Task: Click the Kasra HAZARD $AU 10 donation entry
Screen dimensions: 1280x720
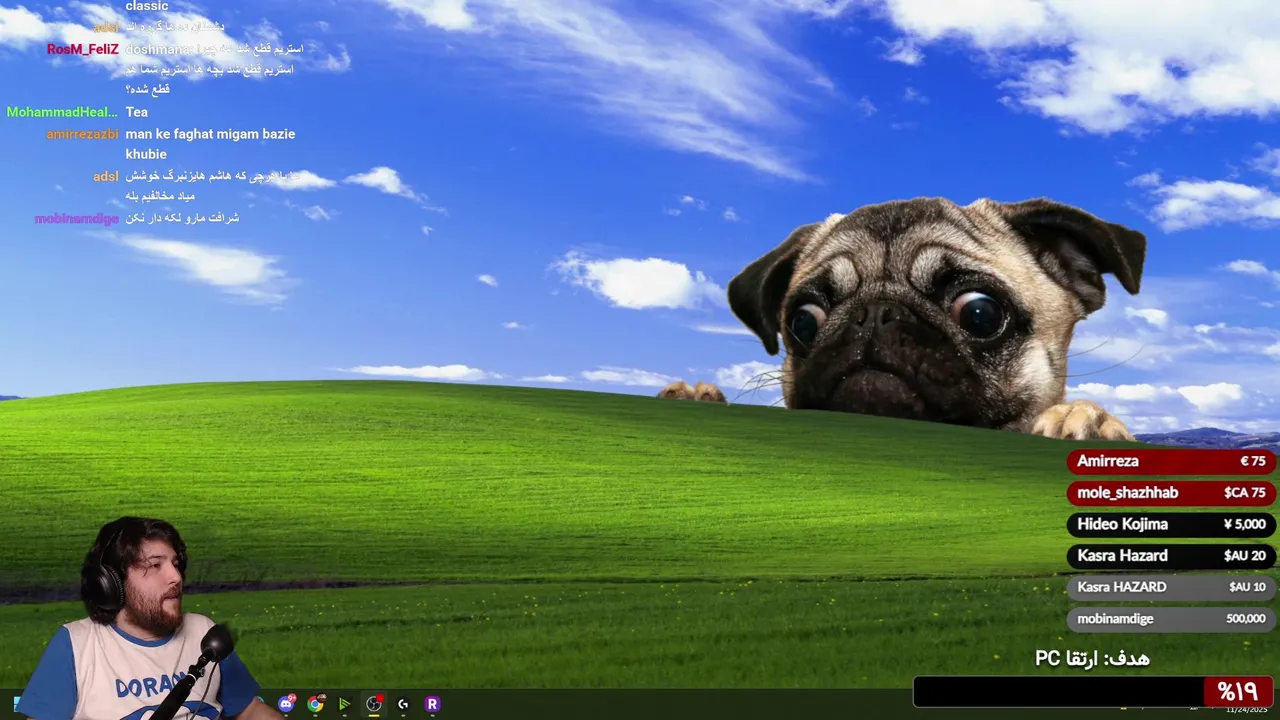Action: pyautogui.click(x=1171, y=587)
